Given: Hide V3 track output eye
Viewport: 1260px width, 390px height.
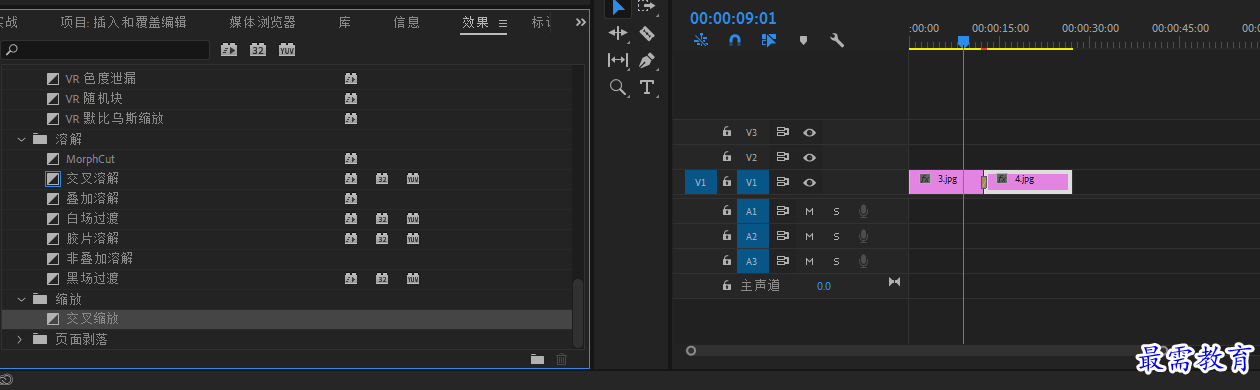Looking at the screenshot, I should point(810,132).
